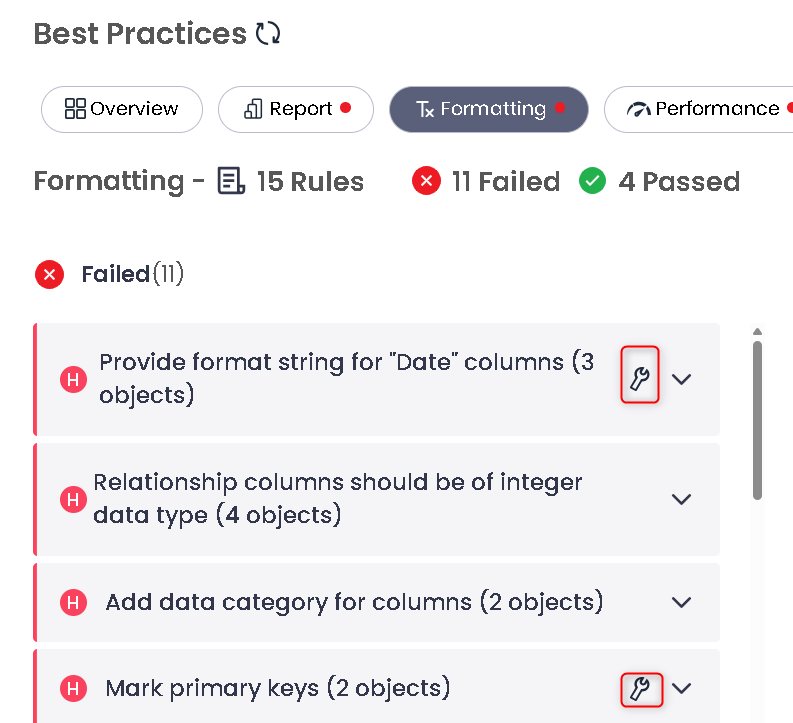Click the rules list icon beside 15 Rules
The width and height of the screenshot is (793, 723).
point(232,182)
